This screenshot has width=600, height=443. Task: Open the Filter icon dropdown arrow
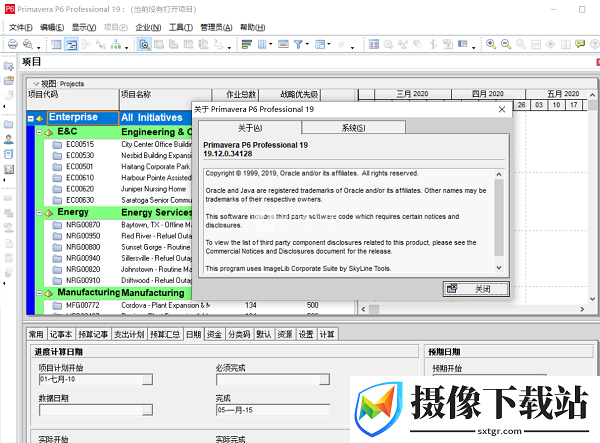pos(307,44)
